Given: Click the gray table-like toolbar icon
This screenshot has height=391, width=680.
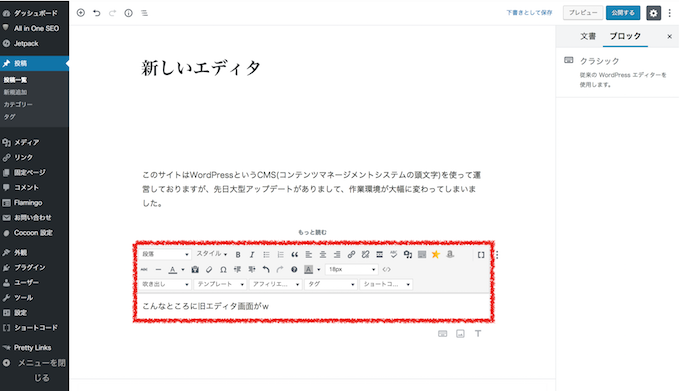Looking at the screenshot, I should click(x=422, y=254).
